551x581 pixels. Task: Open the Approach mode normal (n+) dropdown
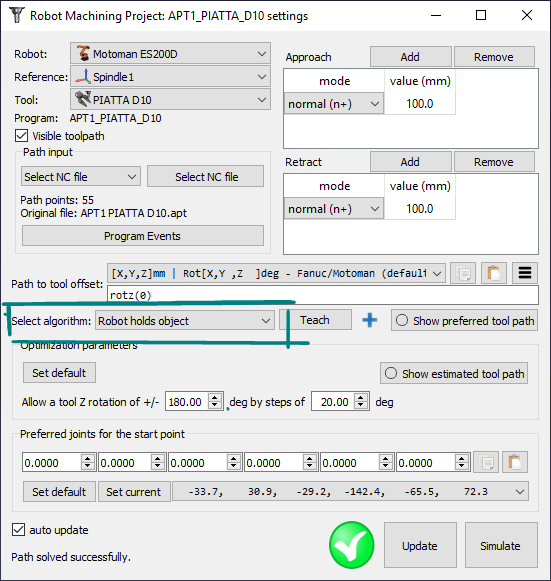pos(334,104)
